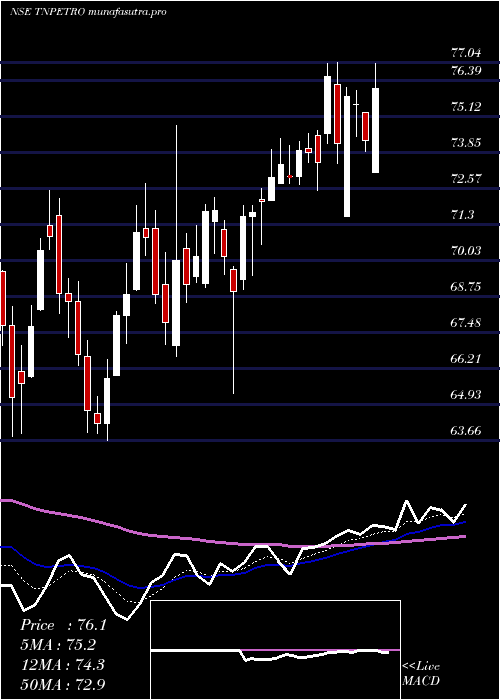
Task: Select the 68.75 price level label
Action: tap(466, 287)
